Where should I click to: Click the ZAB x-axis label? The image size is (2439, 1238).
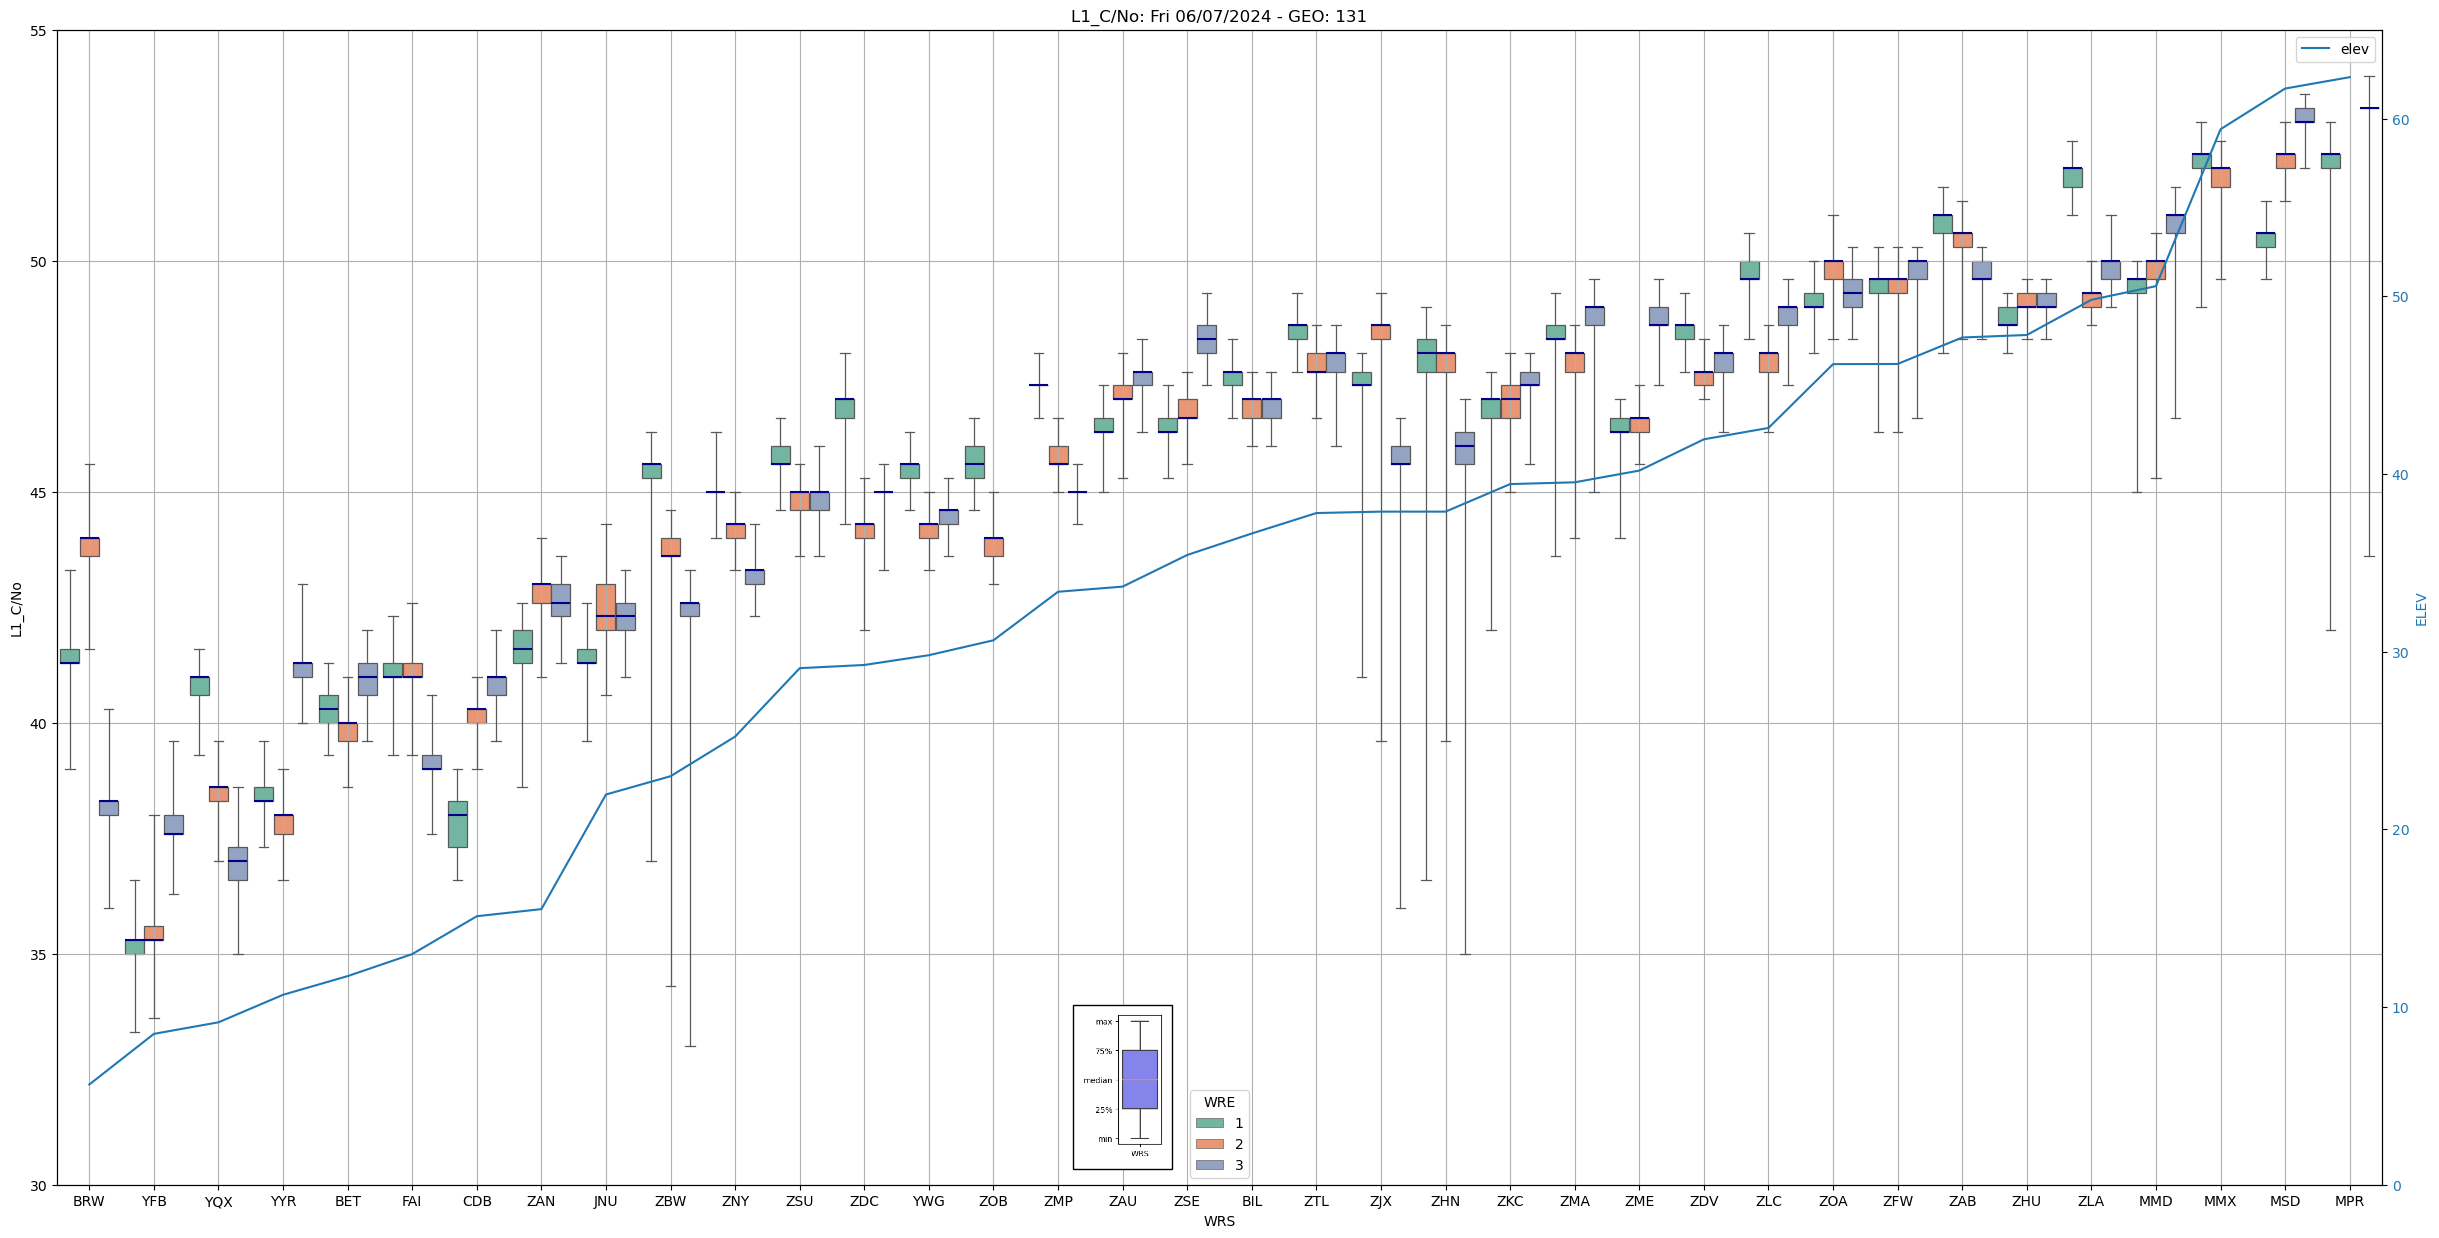(x=1962, y=1201)
